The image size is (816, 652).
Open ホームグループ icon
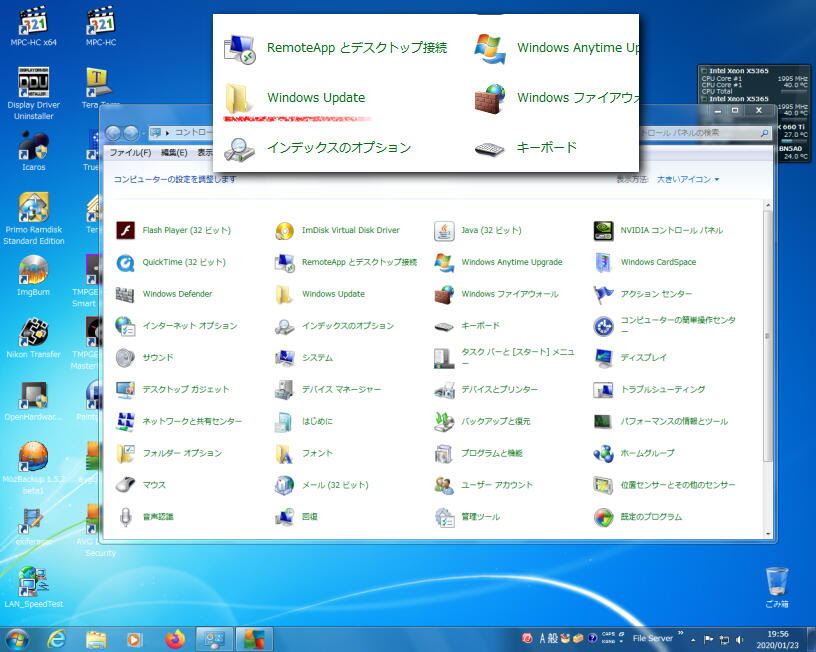tap(603, 453)
